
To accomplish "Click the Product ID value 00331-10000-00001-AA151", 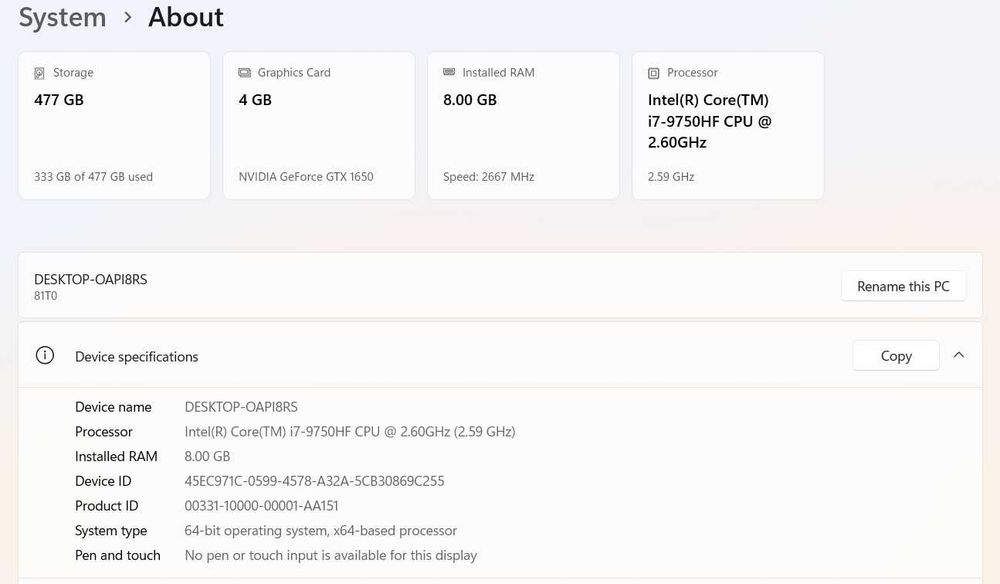I will coord(261,506).
